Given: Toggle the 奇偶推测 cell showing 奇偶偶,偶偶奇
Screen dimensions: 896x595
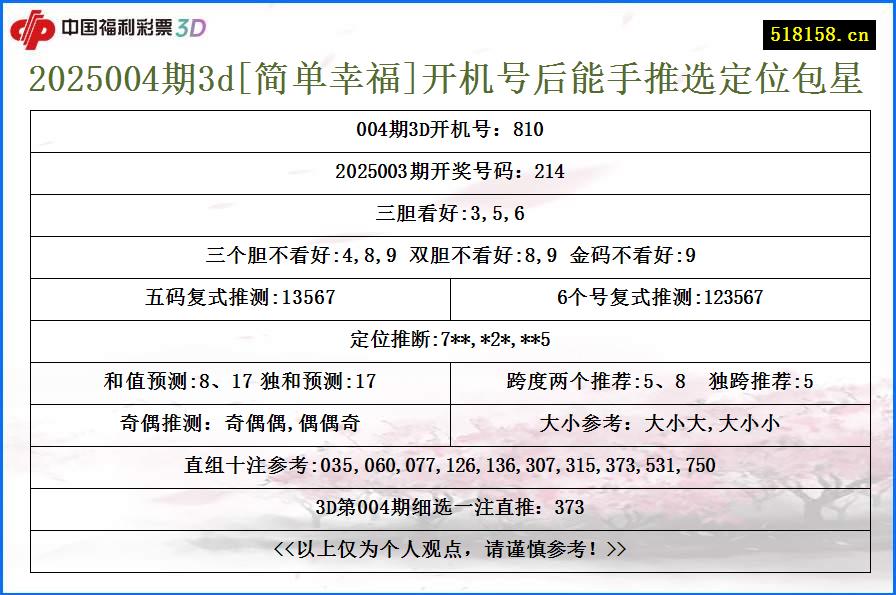Looking at the screenshot, I should click(x=243, y=422).
